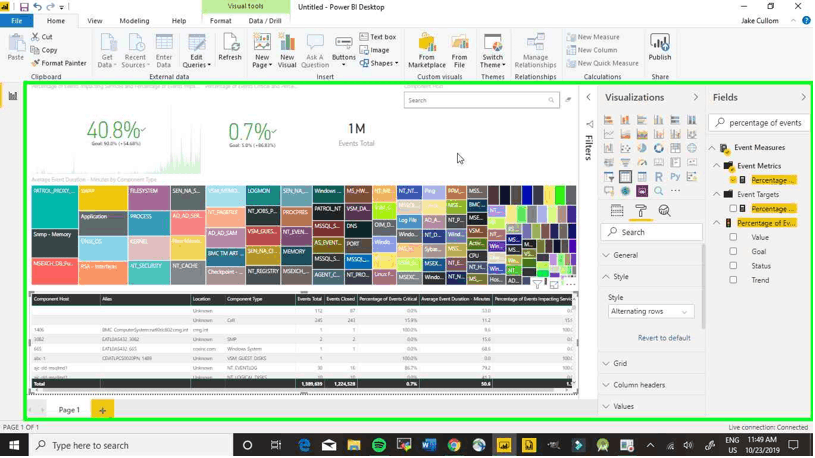Select the Python visual icon
The height and width of the screenshot is (458, 815).
pos(675,177)
